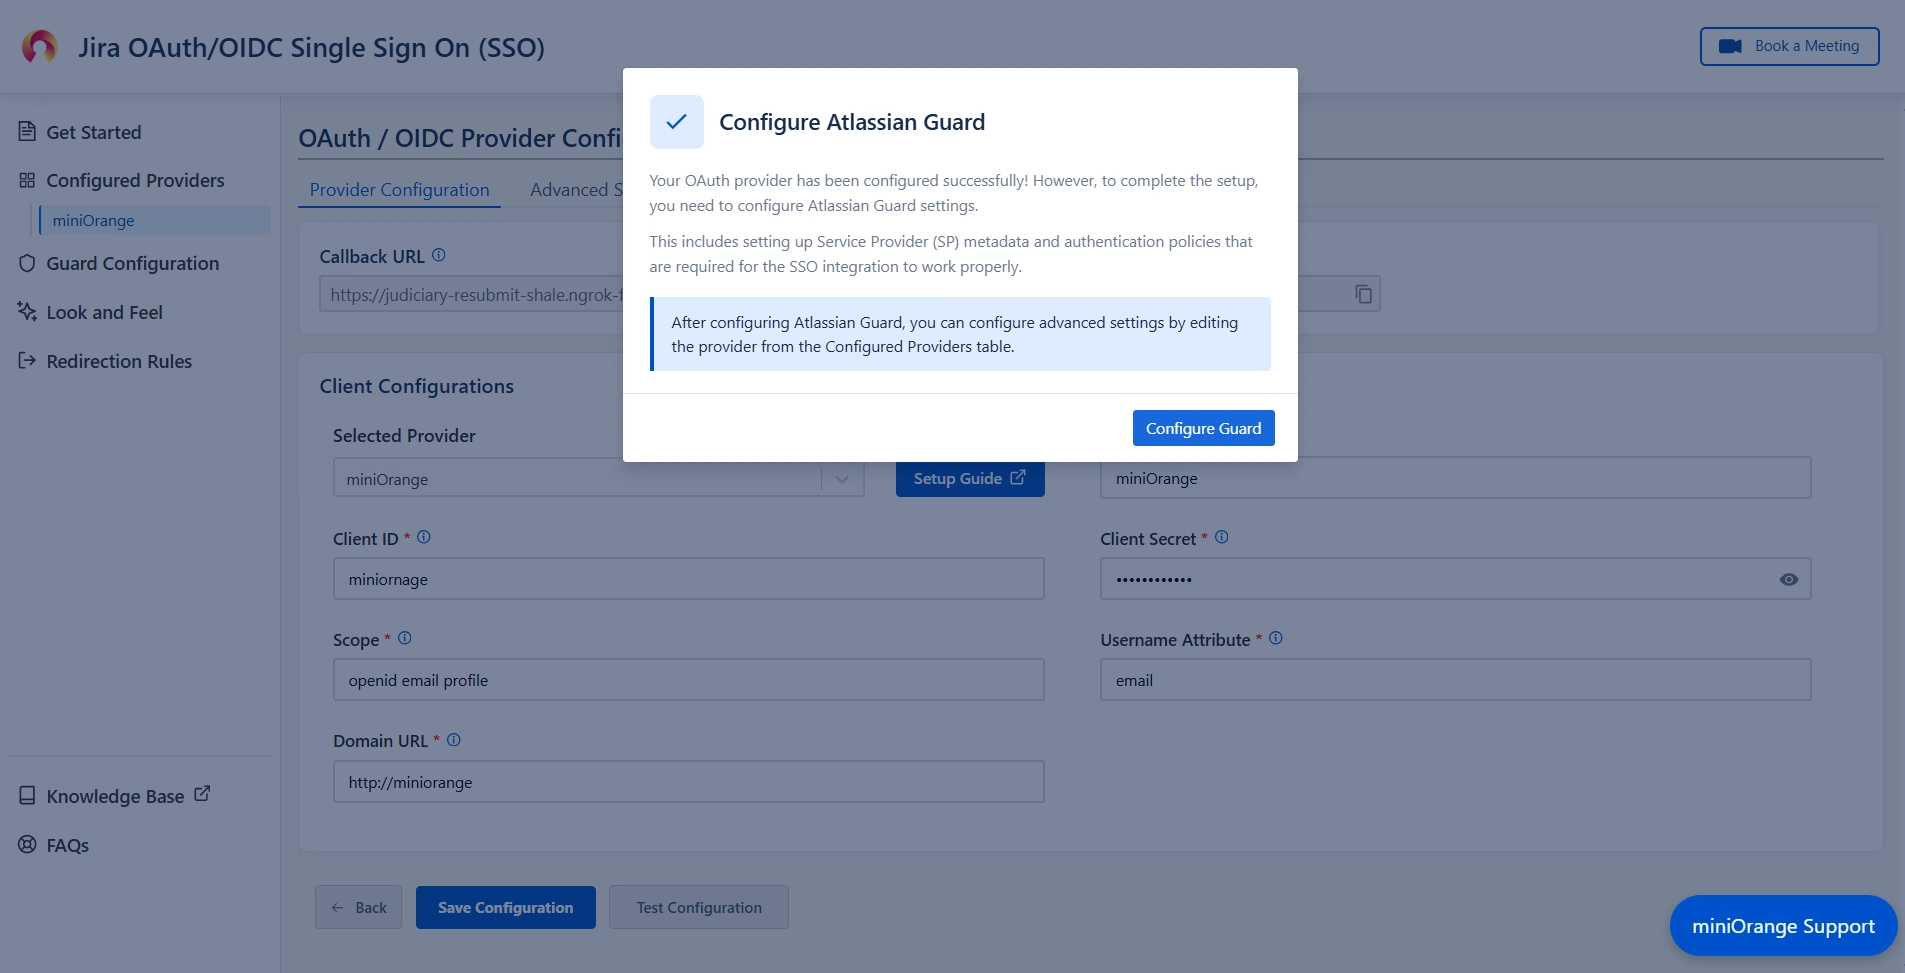This screenshot has height=973, width=1905.
Task: Click the Scope input field
Action: [x=688, y=680]
